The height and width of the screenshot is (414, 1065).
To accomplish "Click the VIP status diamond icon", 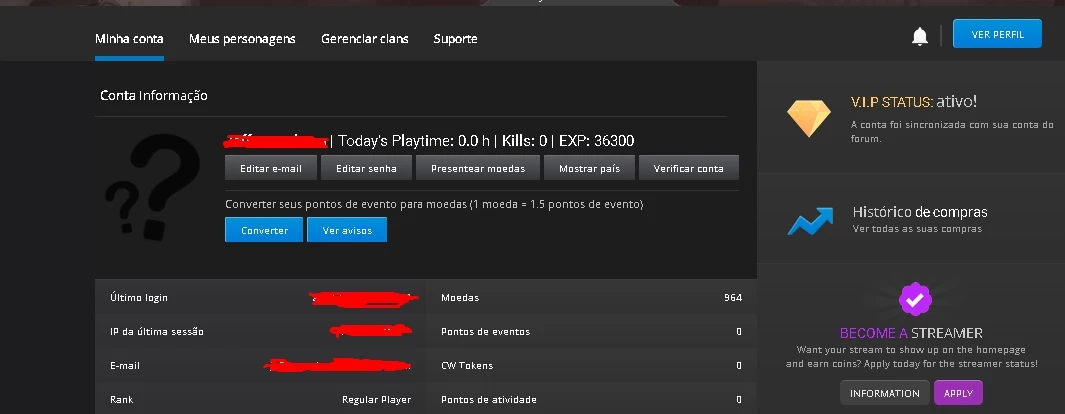I will (x=808, y=119).
